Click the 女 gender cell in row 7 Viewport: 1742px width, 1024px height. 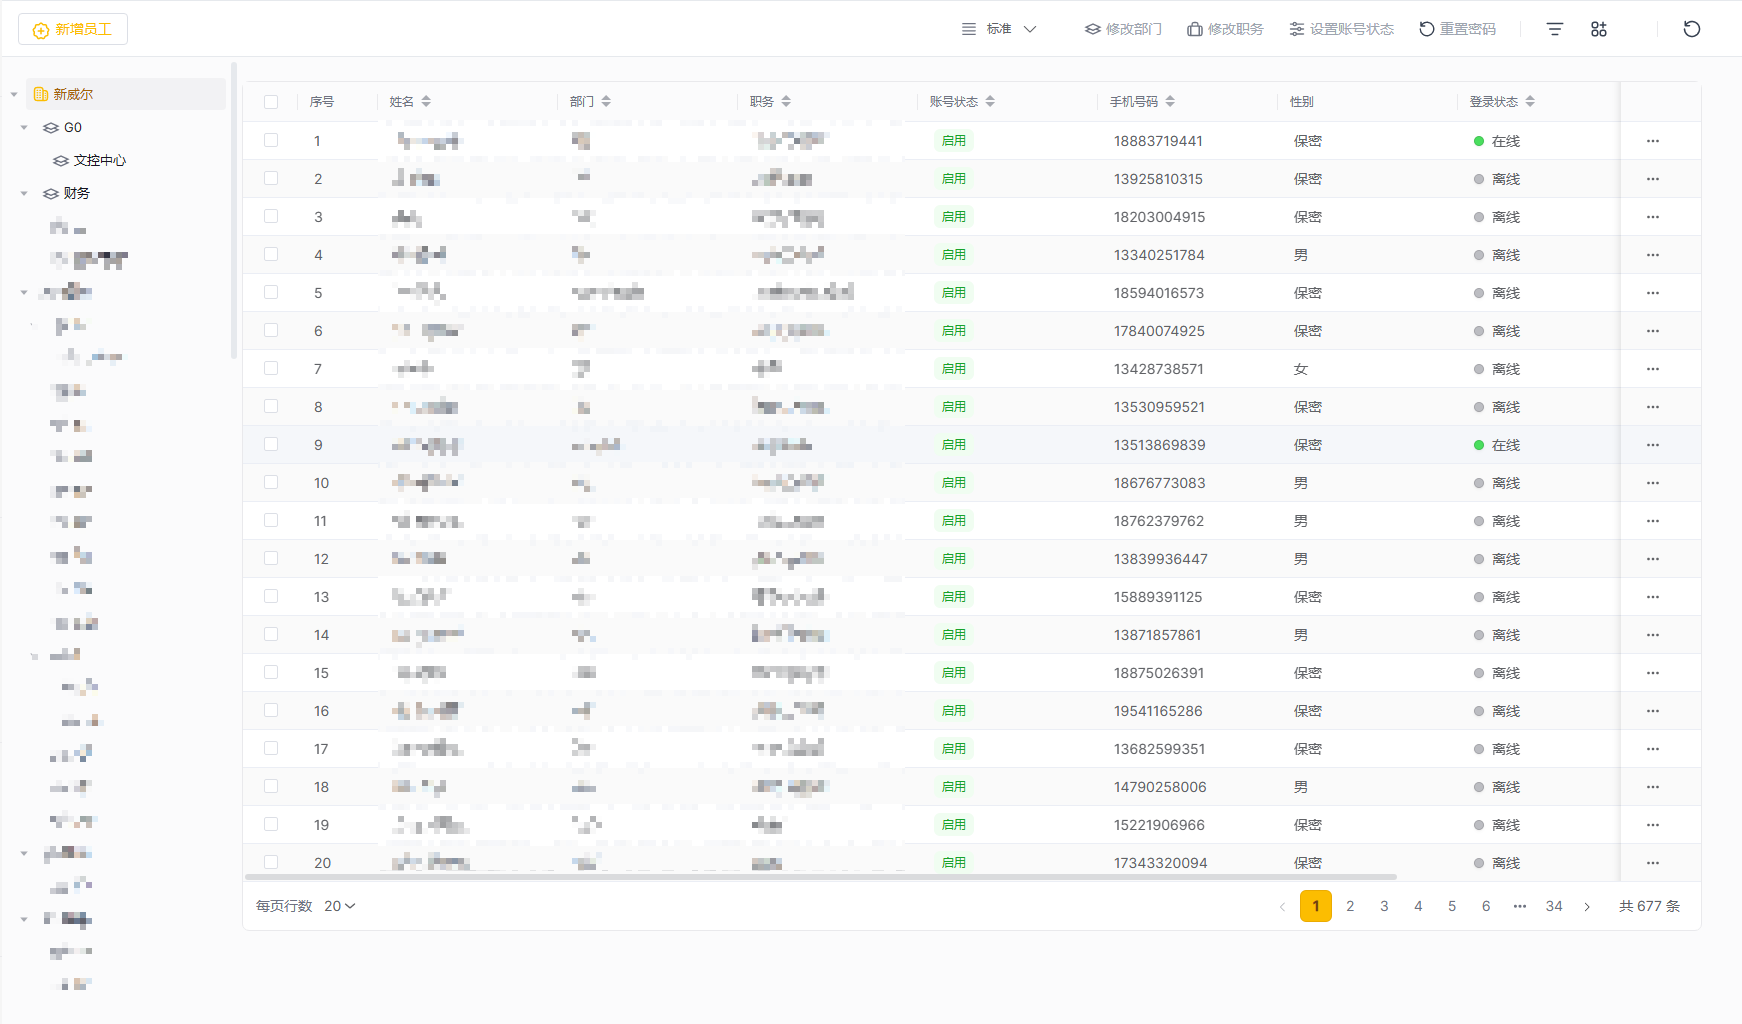point(1301,369)
